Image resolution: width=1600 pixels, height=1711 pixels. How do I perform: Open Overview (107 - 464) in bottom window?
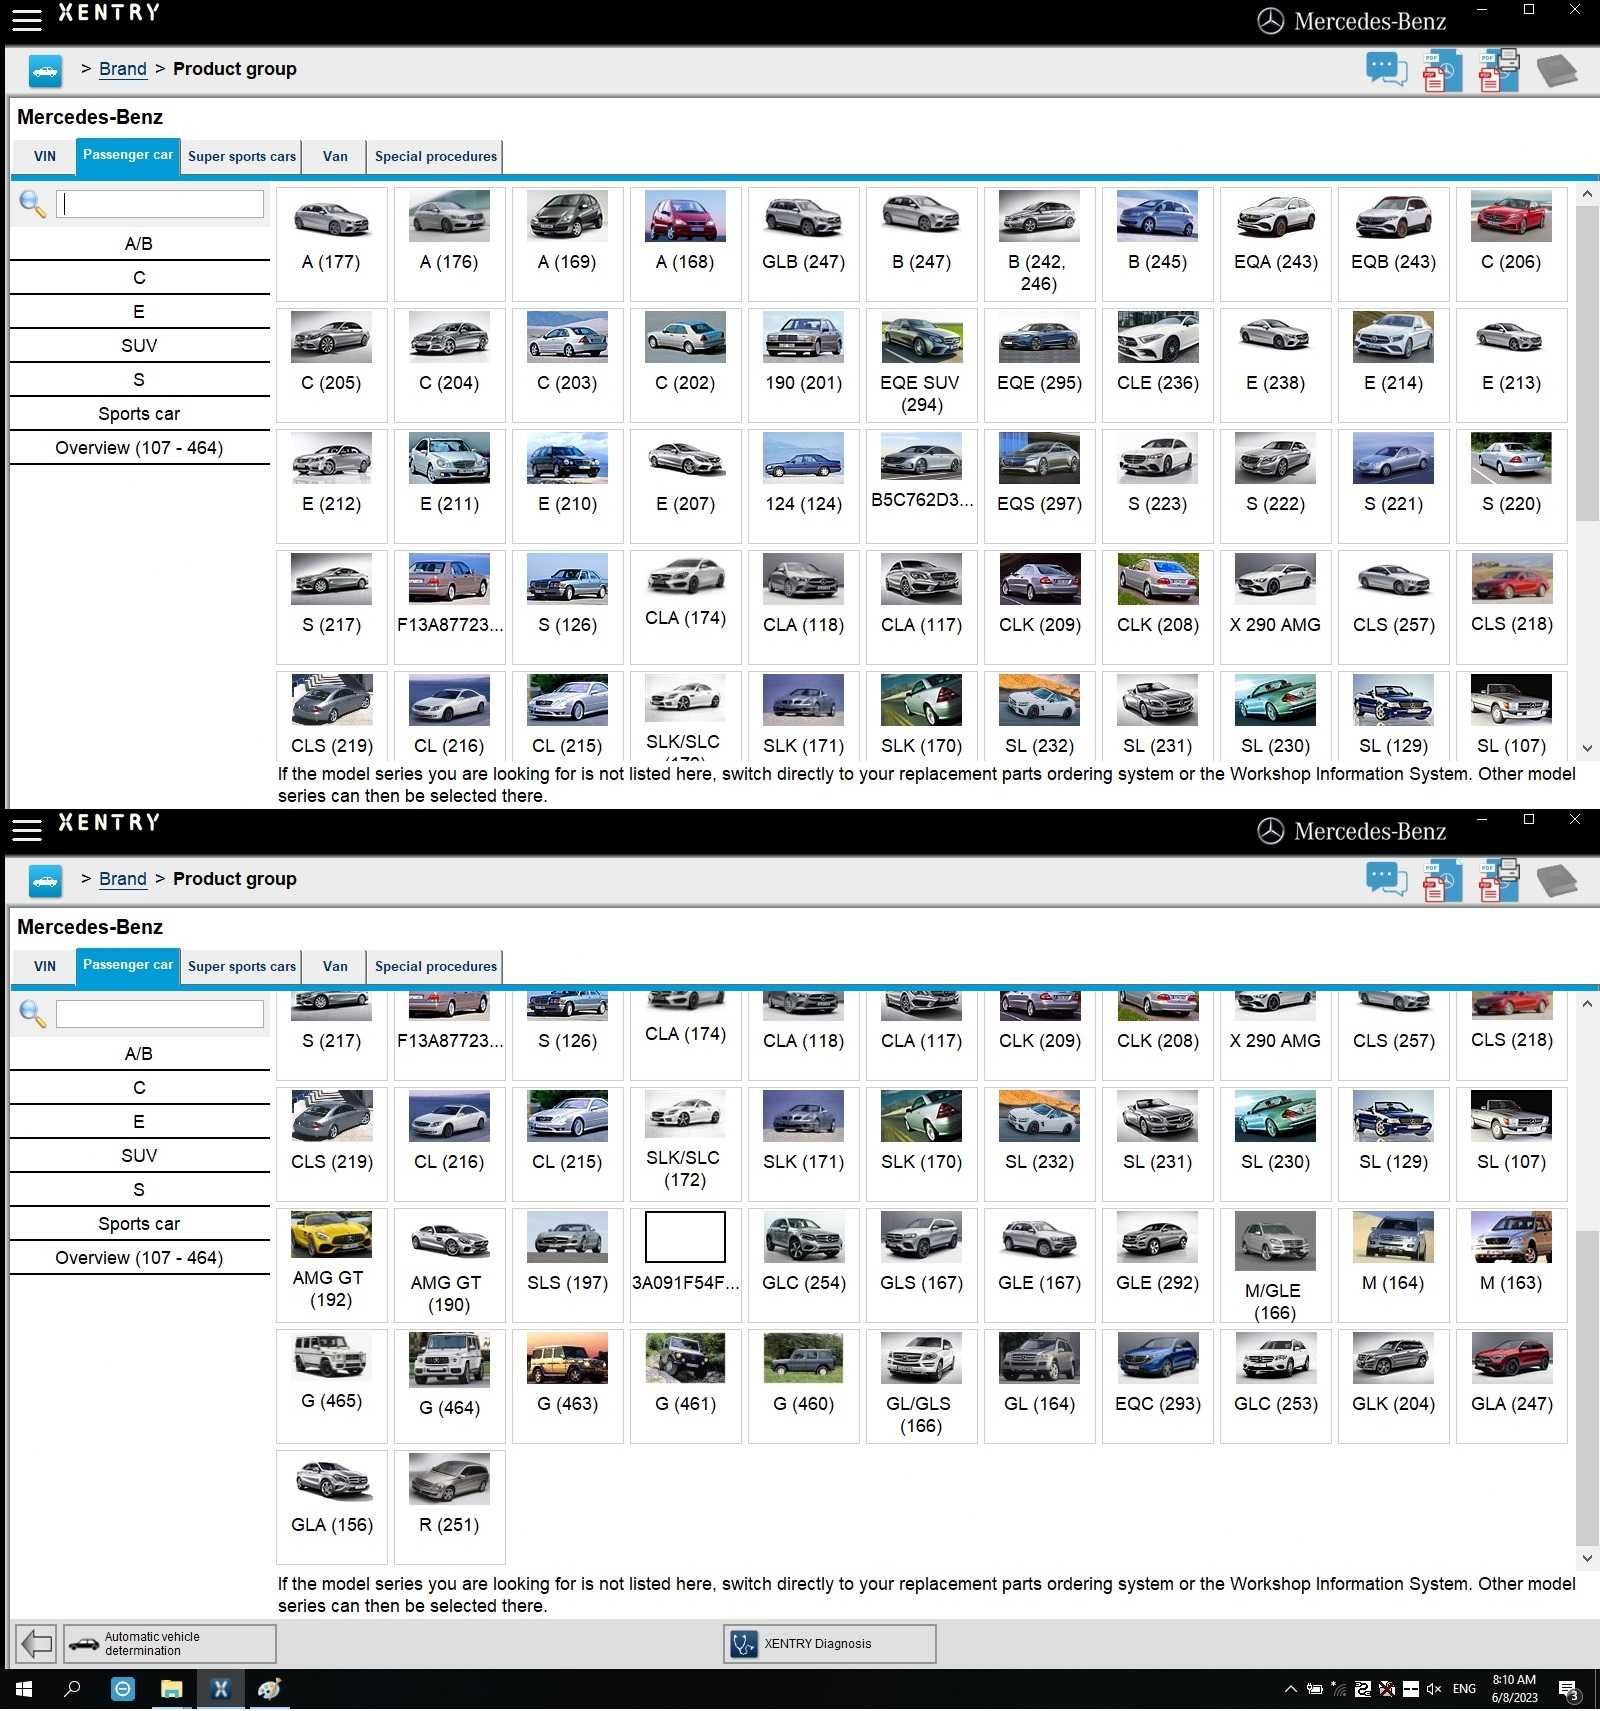coord(139,1257)
